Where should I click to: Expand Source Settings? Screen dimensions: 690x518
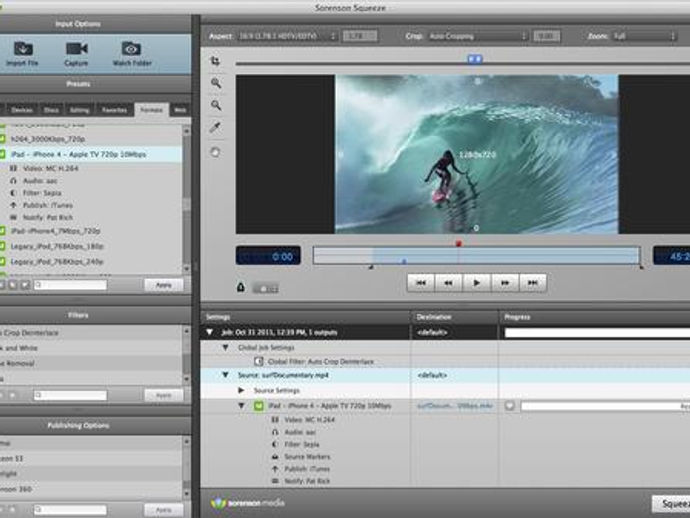241,390
